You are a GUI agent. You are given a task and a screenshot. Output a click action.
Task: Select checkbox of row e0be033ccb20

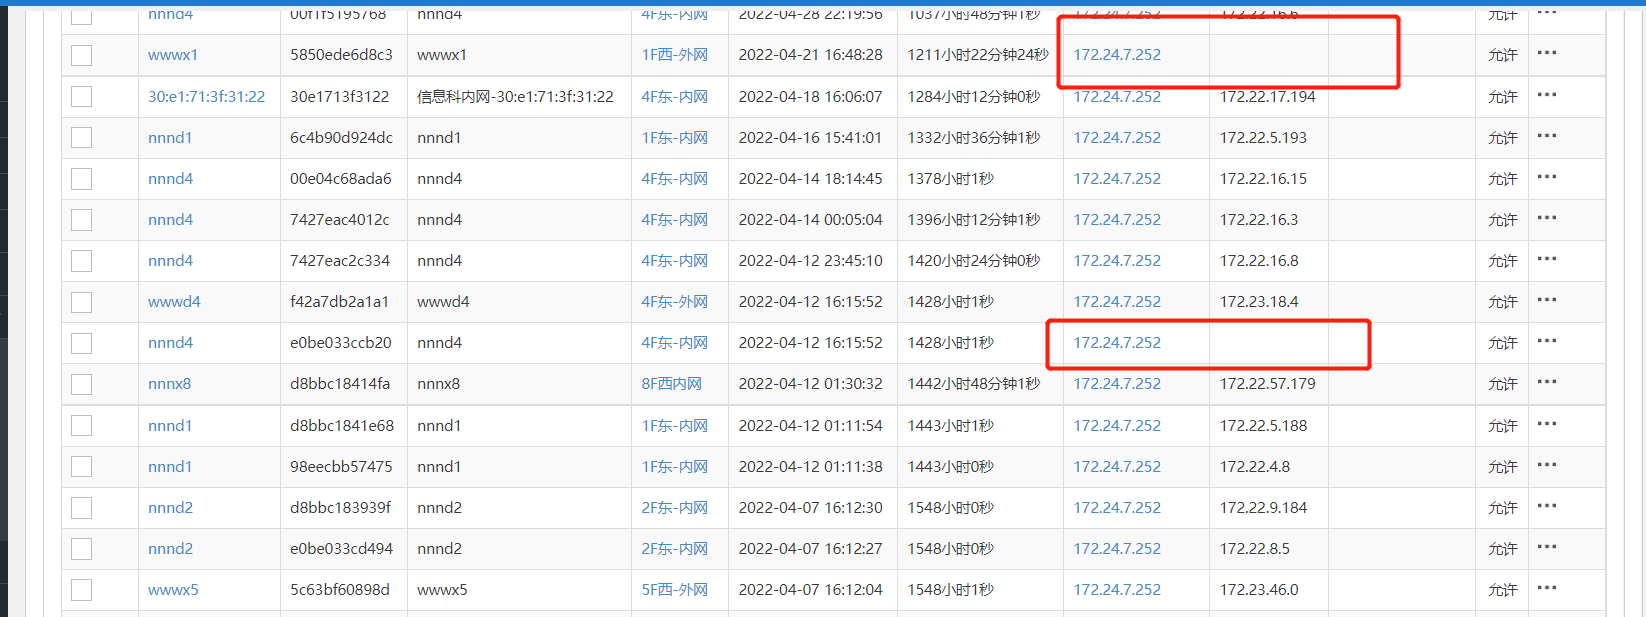pyautogui.click(x=82, y=343)
